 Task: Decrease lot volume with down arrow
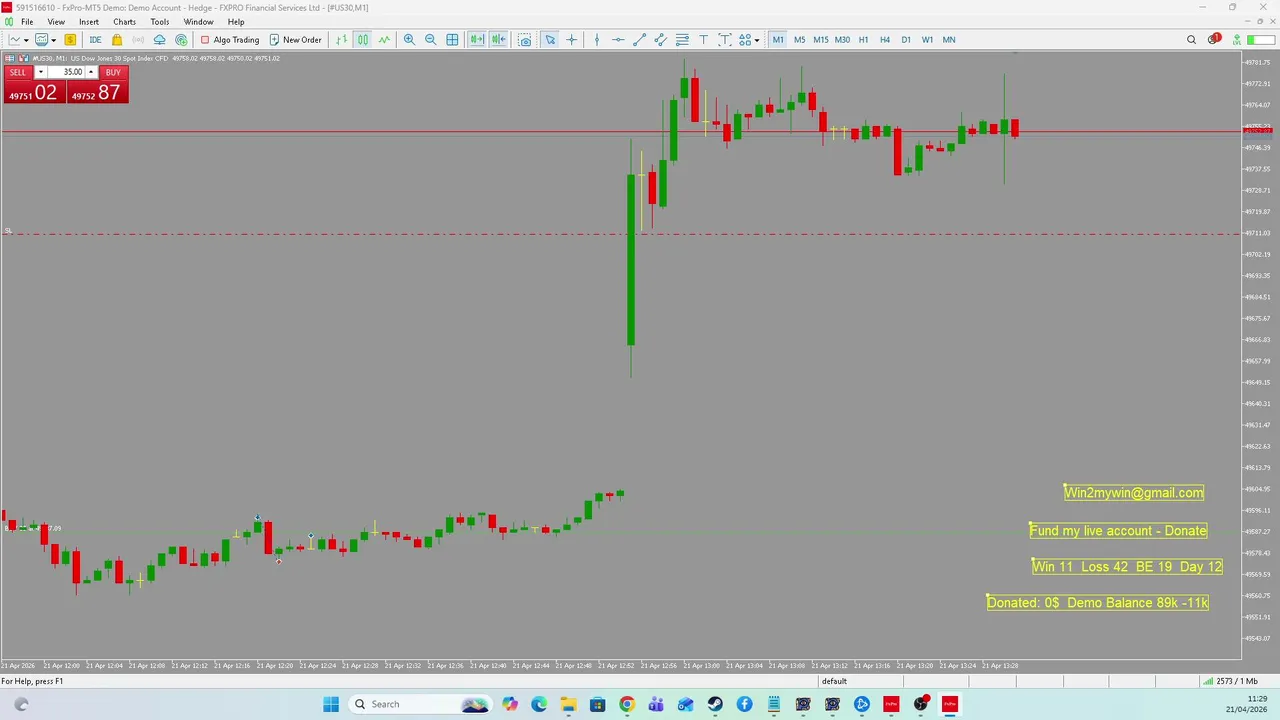click(40, 72)
